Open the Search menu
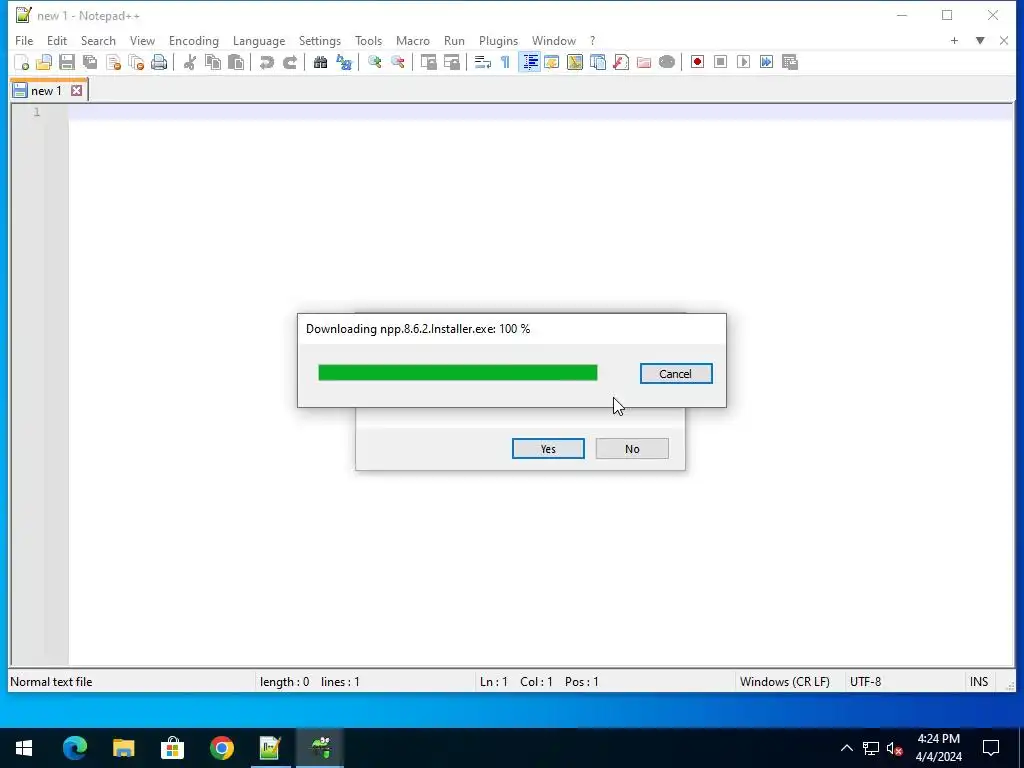This screenshot has height=768, width=1024. 98,40
